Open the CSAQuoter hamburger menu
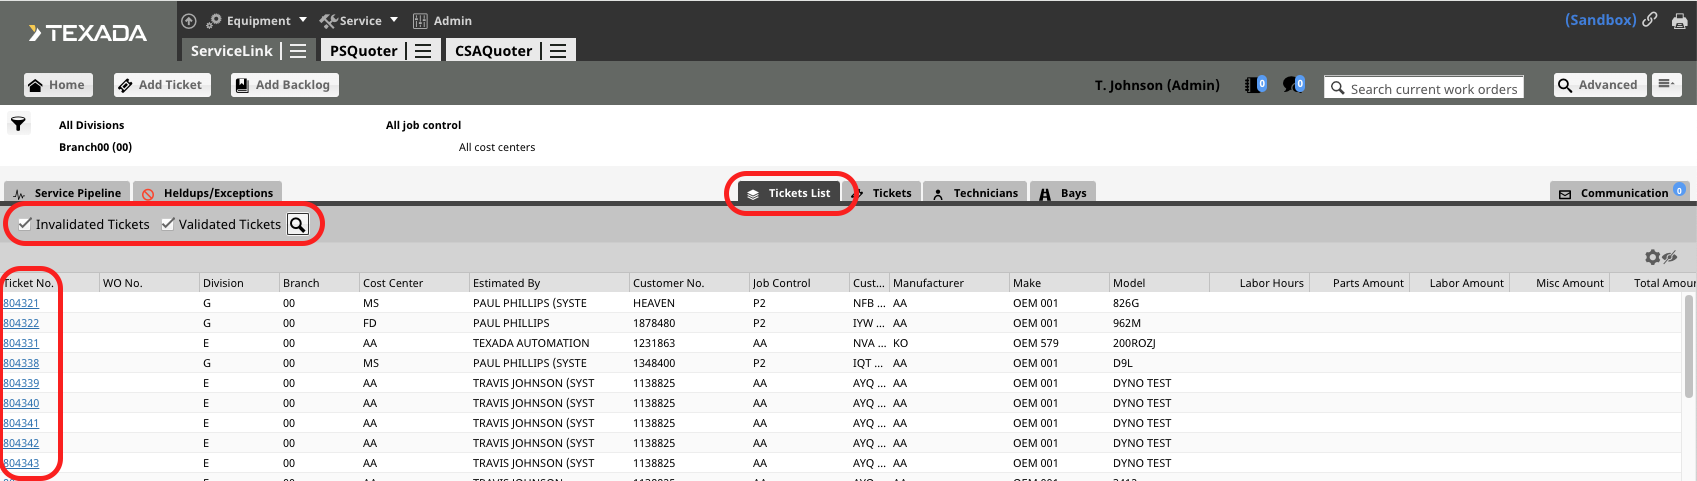This screenshot has height=481, width=1697. 558,50
